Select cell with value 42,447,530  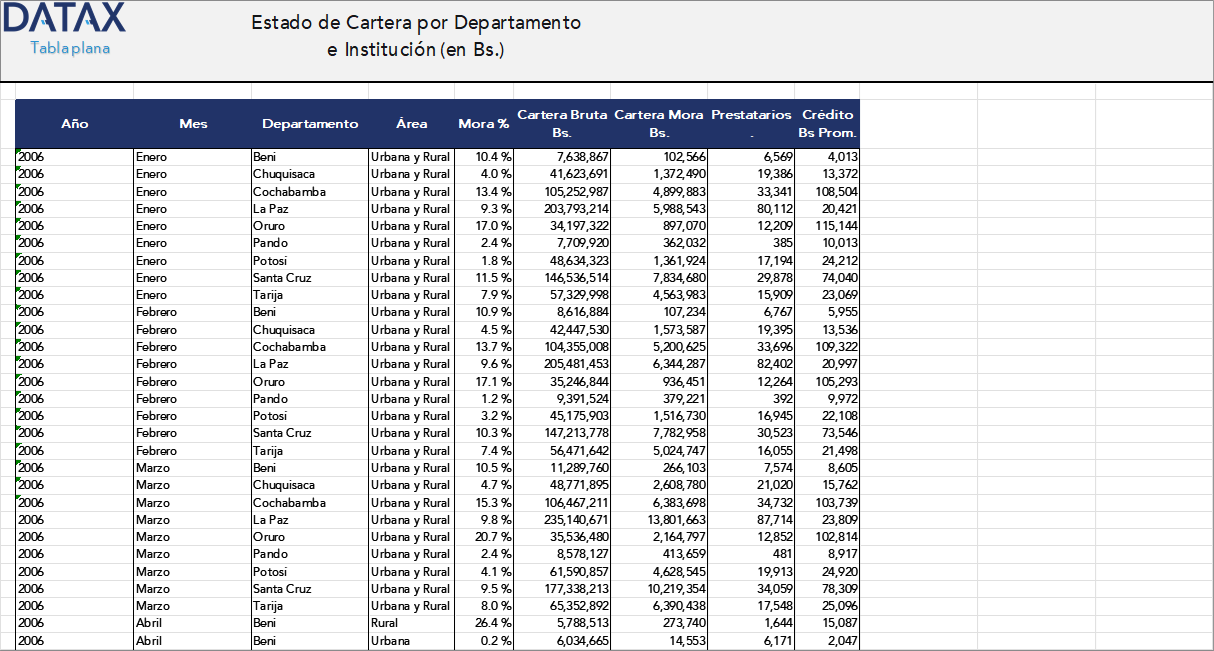(x=562, y=330)
